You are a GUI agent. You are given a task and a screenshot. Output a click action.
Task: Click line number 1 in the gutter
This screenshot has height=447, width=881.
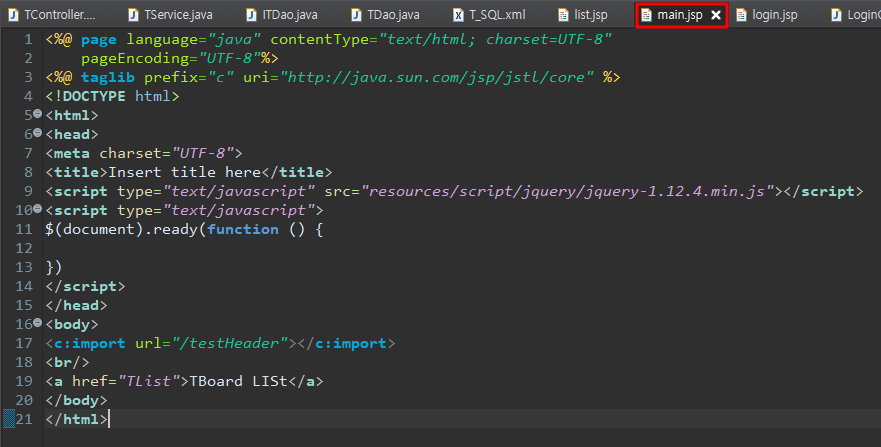coord(28,39)
